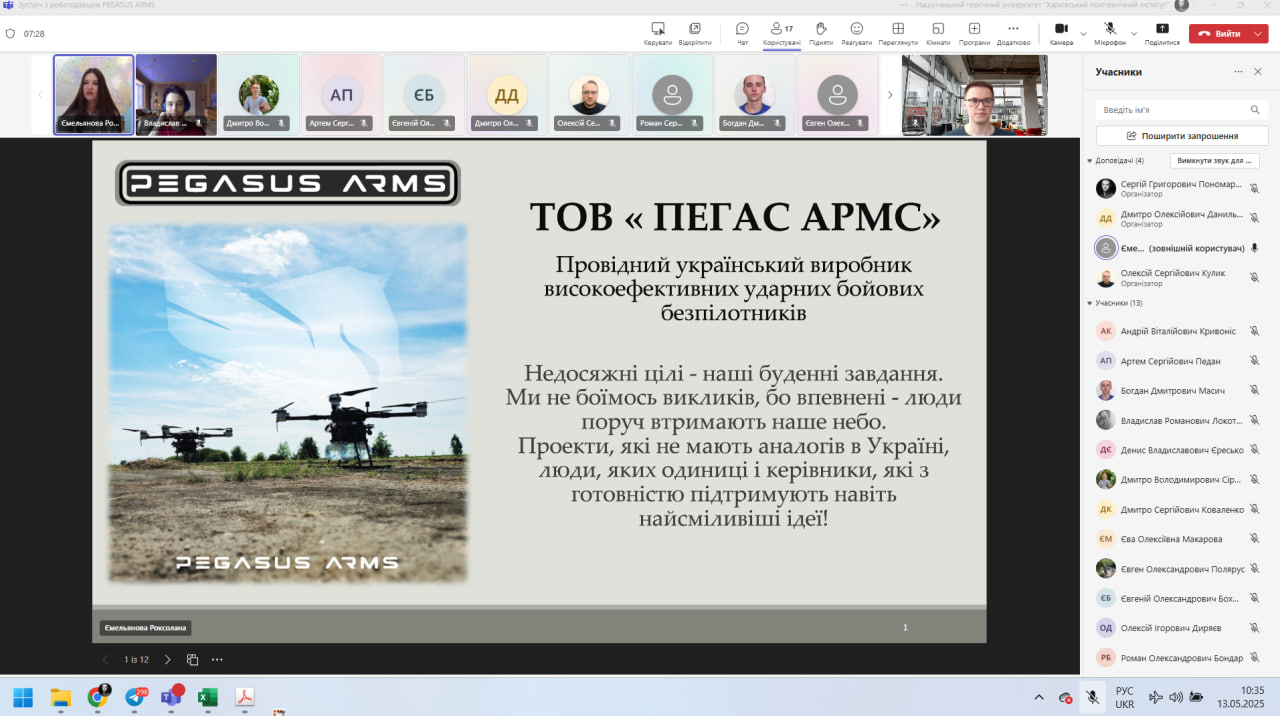Collapse the Доповідачі (4) section
Image resolution: width=1280 pixels, height=716 pixels.
click(1090, 160)
